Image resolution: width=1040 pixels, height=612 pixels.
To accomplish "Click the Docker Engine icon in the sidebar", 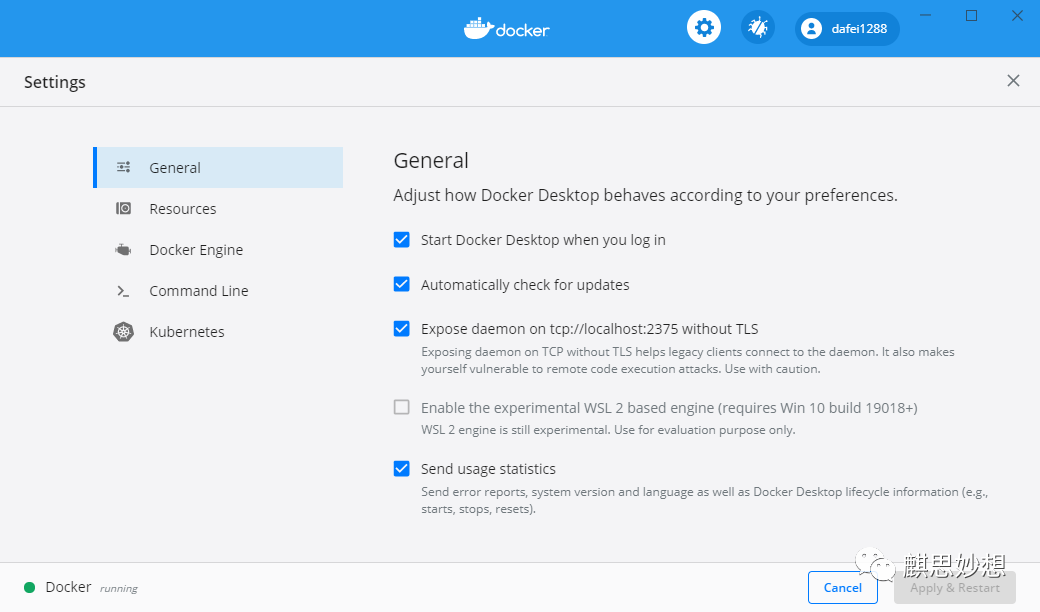I will [123, 250].
